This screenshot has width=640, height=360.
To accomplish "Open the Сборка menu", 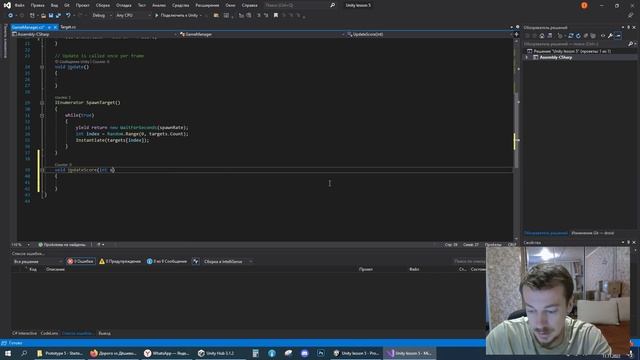I will [103, 5].
